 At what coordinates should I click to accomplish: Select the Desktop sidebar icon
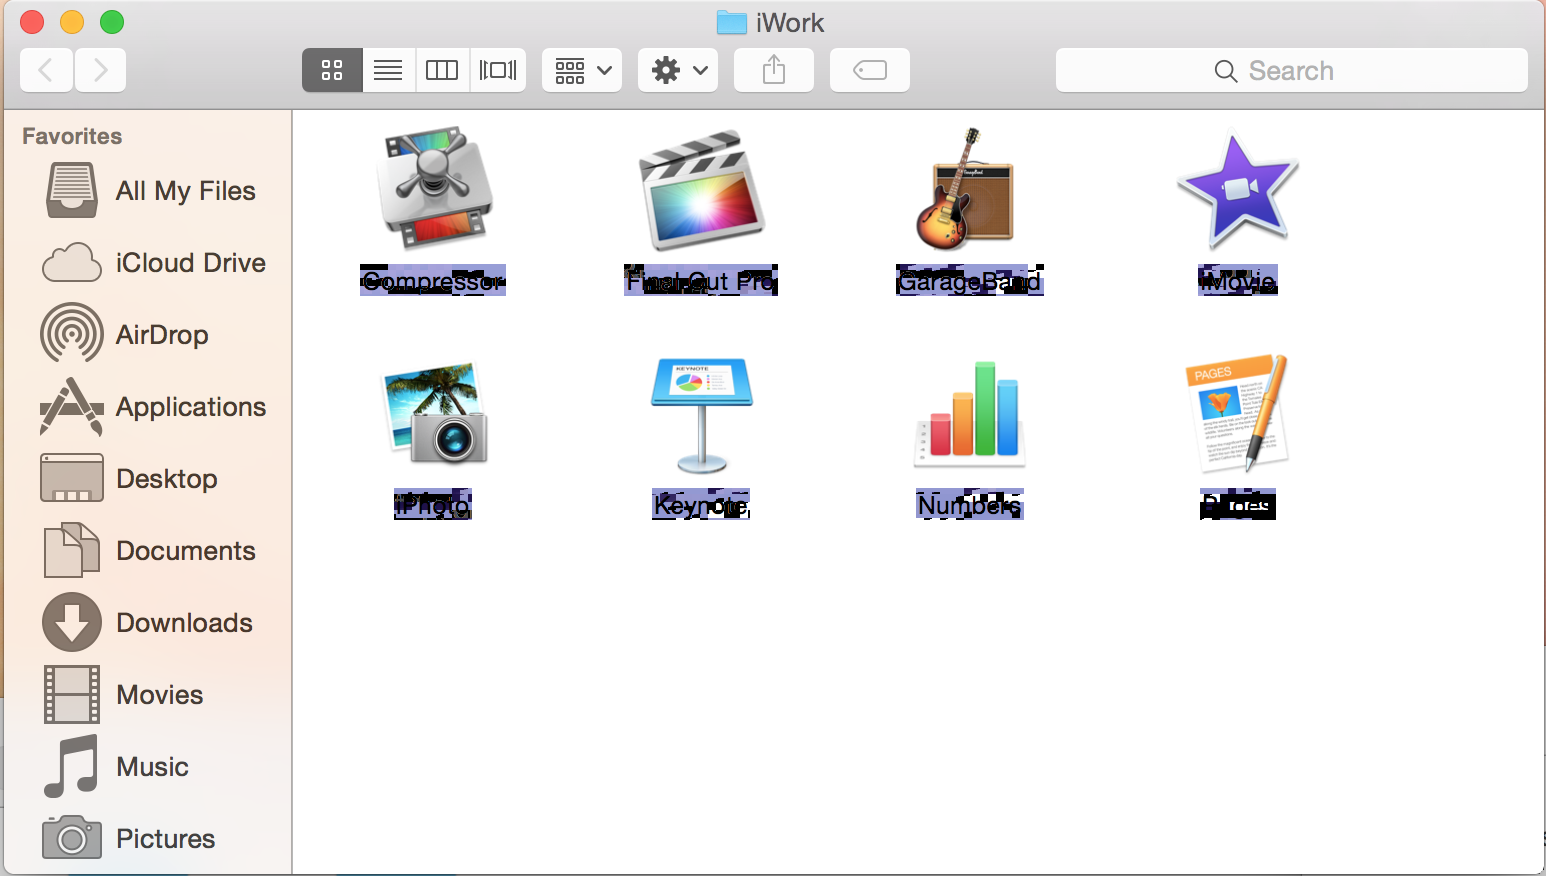[x=72, y=478]
